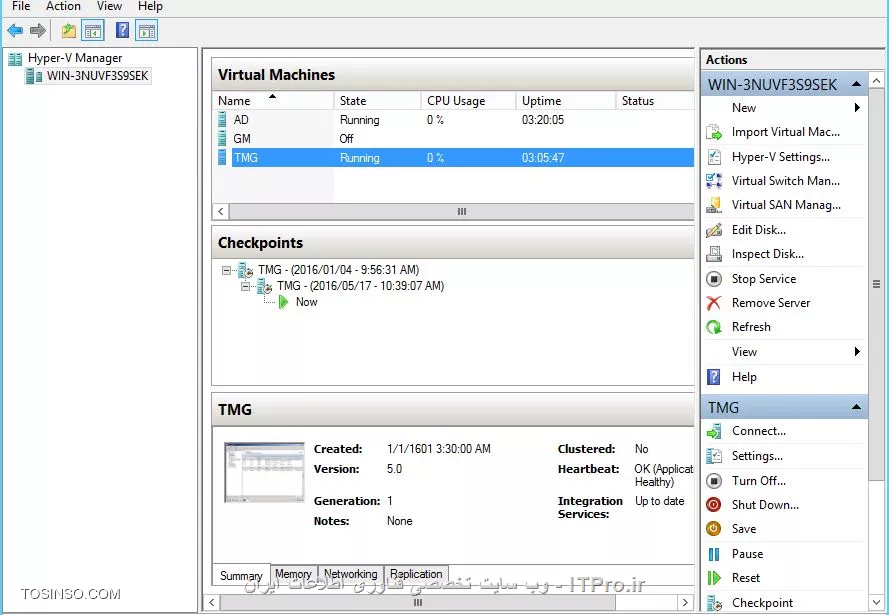This screenshot has height=615, width=889.
Task: Click the Actions pane scroll down arrow
Action: click(876, 602)
